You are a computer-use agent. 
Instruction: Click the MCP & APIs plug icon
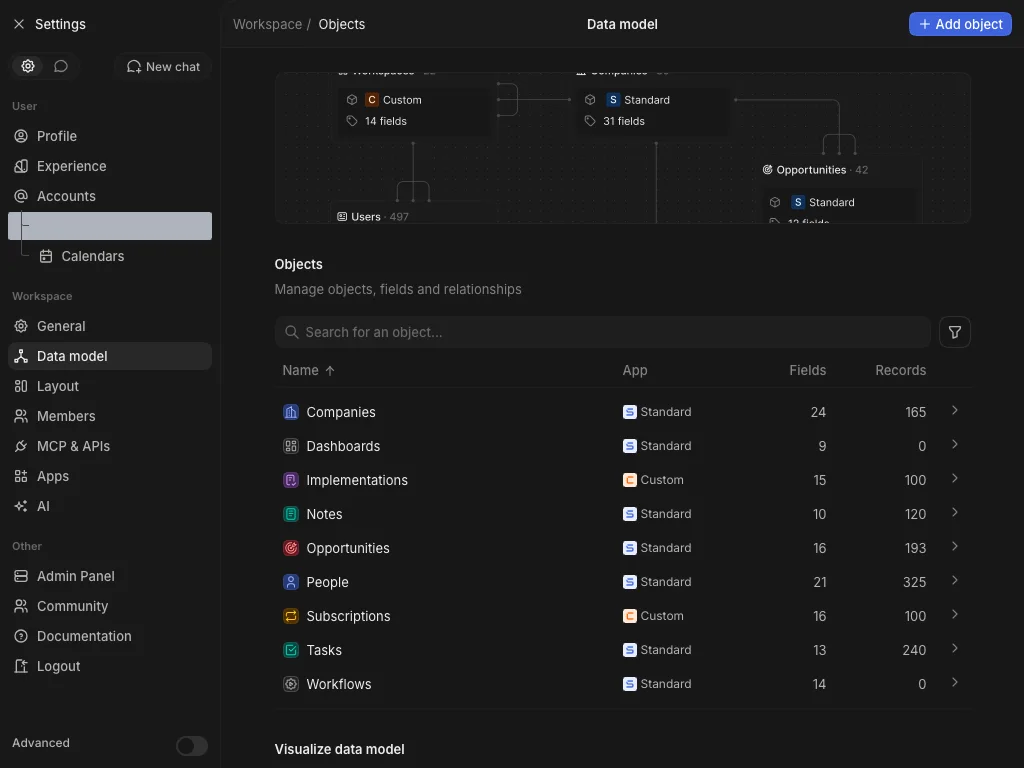21,446
